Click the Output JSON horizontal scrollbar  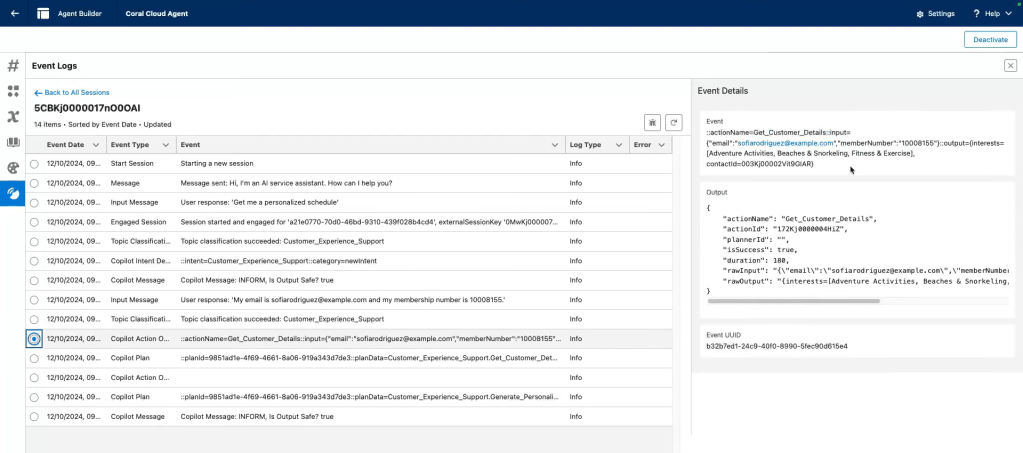coord(780,301)
